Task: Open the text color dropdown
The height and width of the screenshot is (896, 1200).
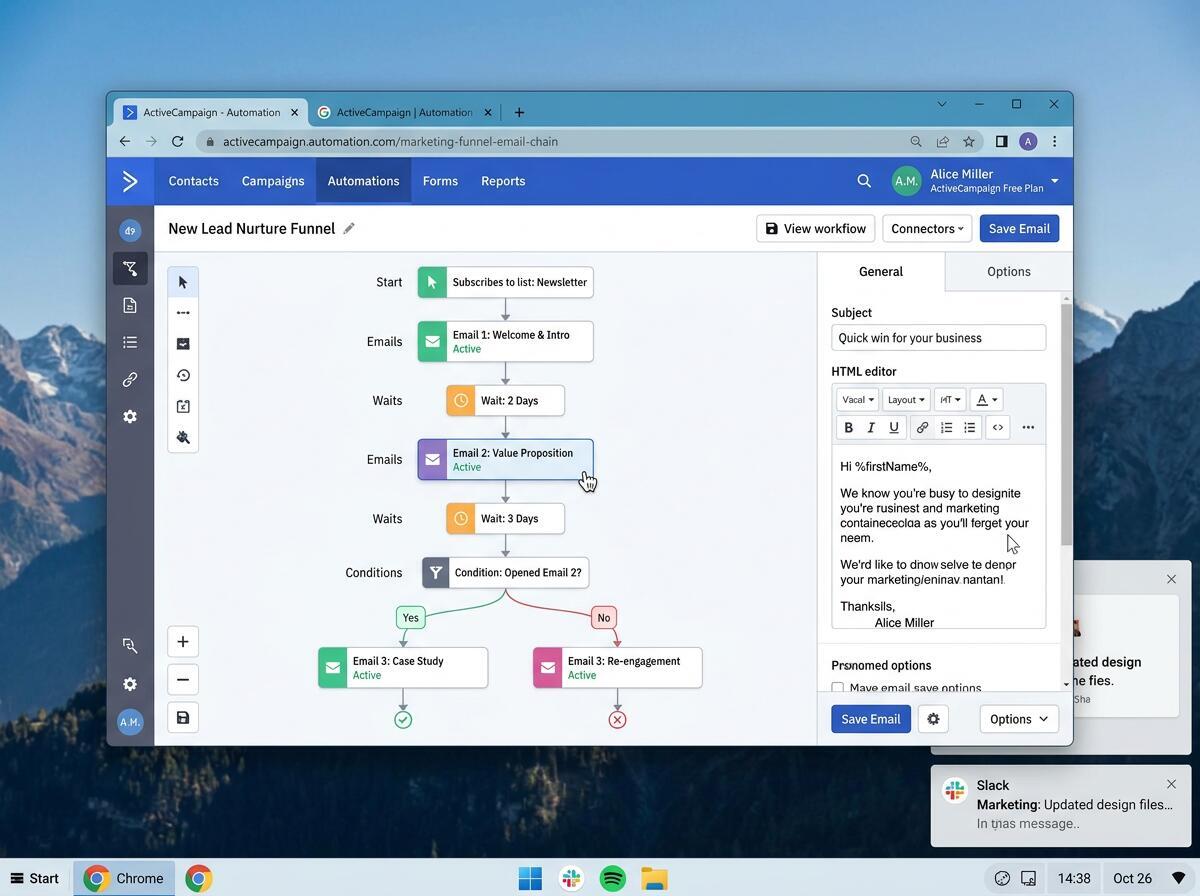Action: coord(986,400)
